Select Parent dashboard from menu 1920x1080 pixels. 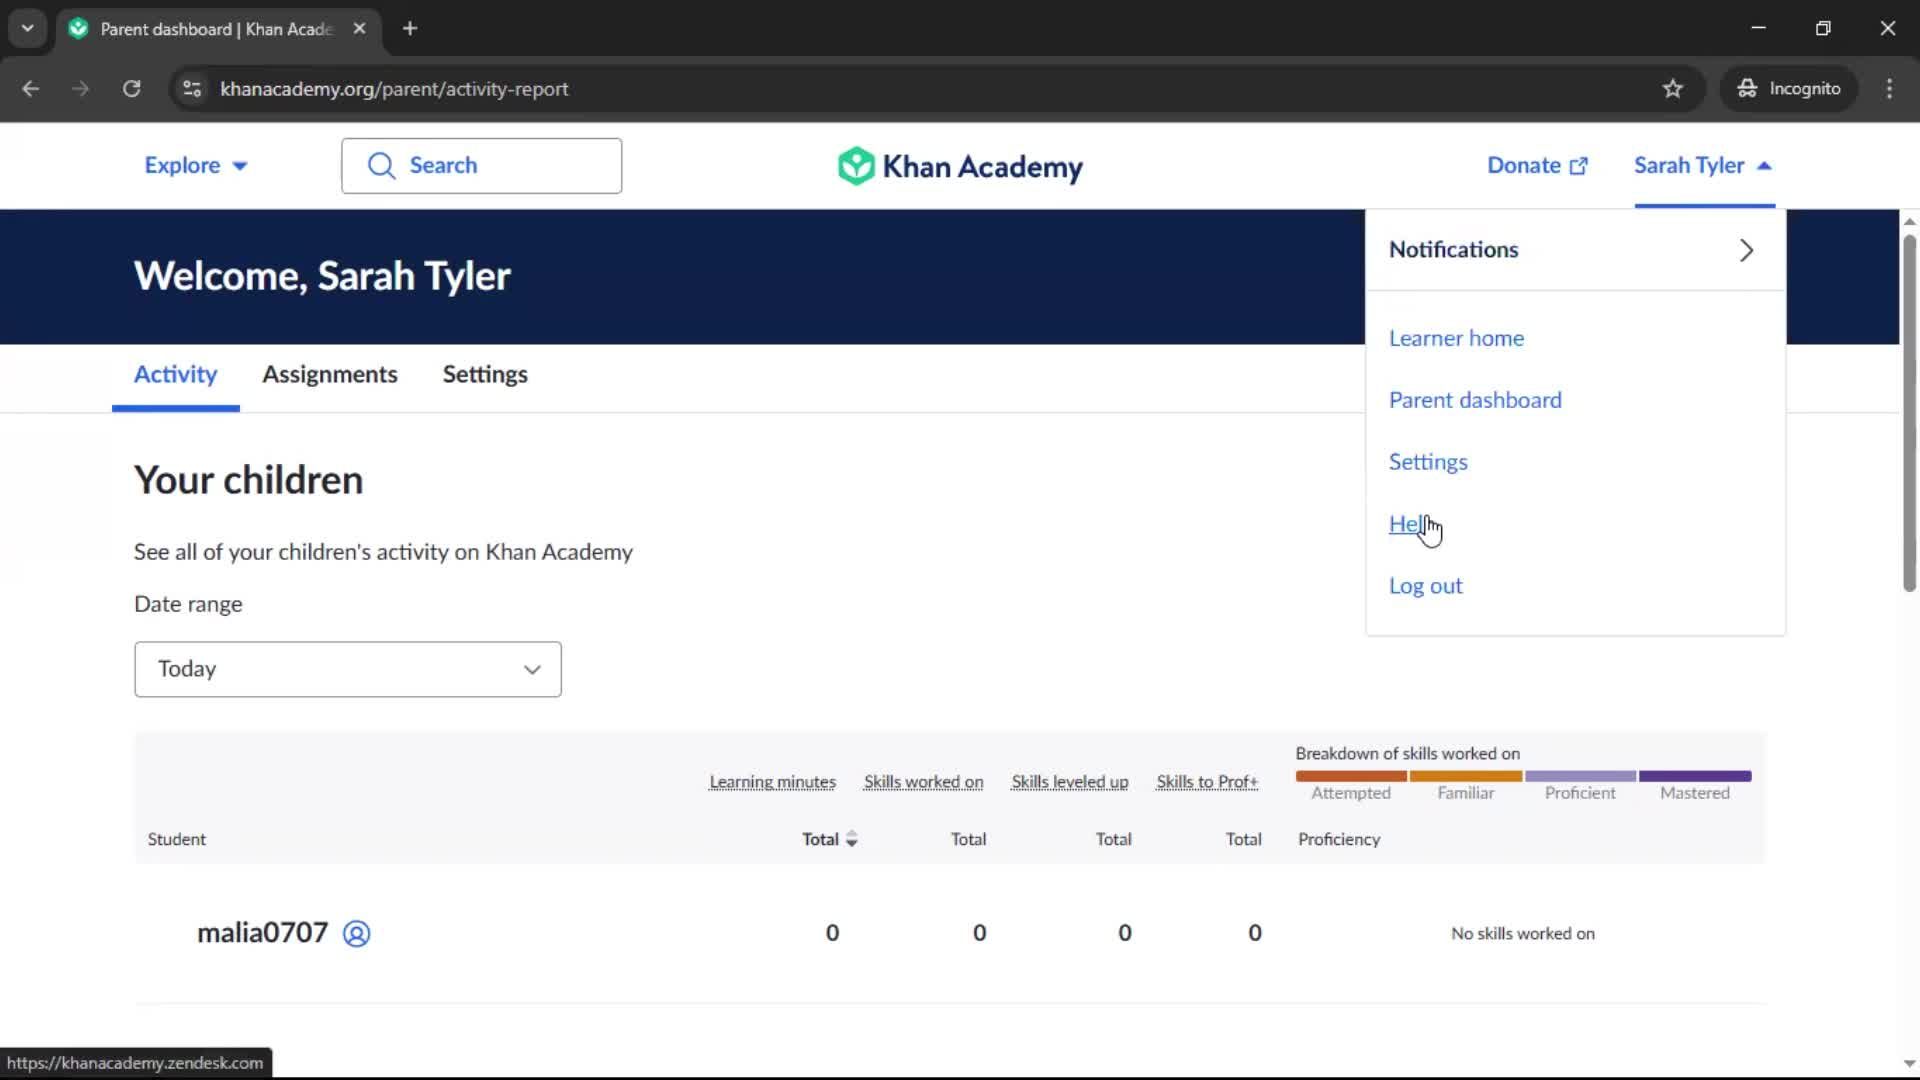[x=1475, y=400]
